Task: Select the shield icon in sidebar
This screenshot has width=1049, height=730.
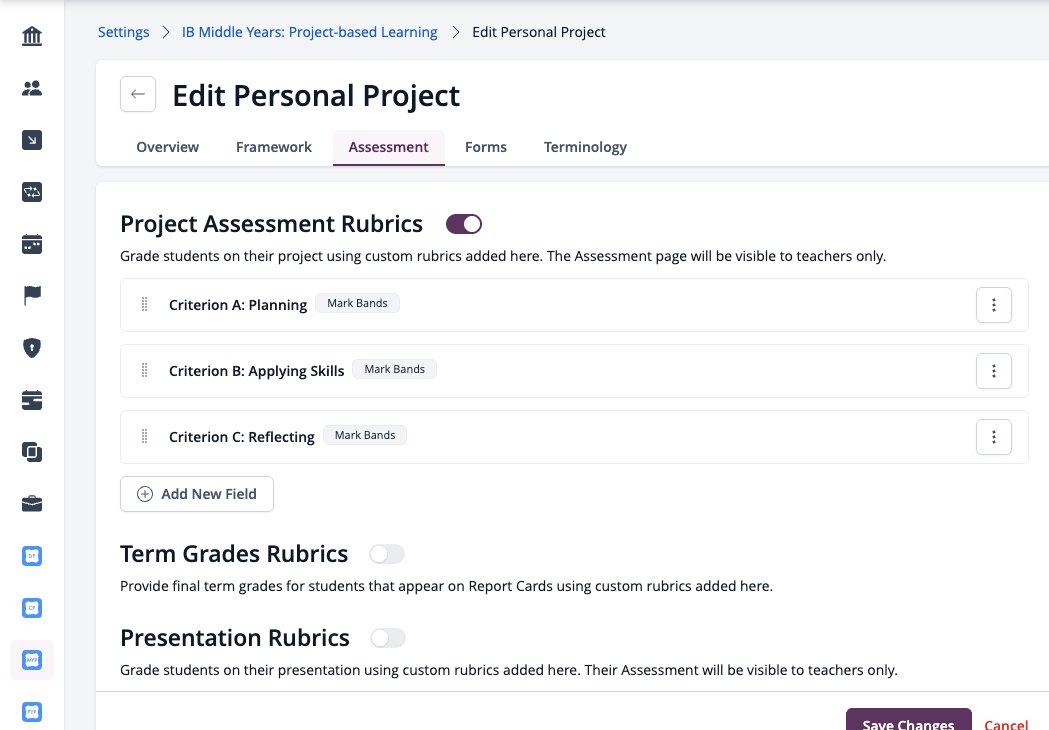Action: click(31, 348)
